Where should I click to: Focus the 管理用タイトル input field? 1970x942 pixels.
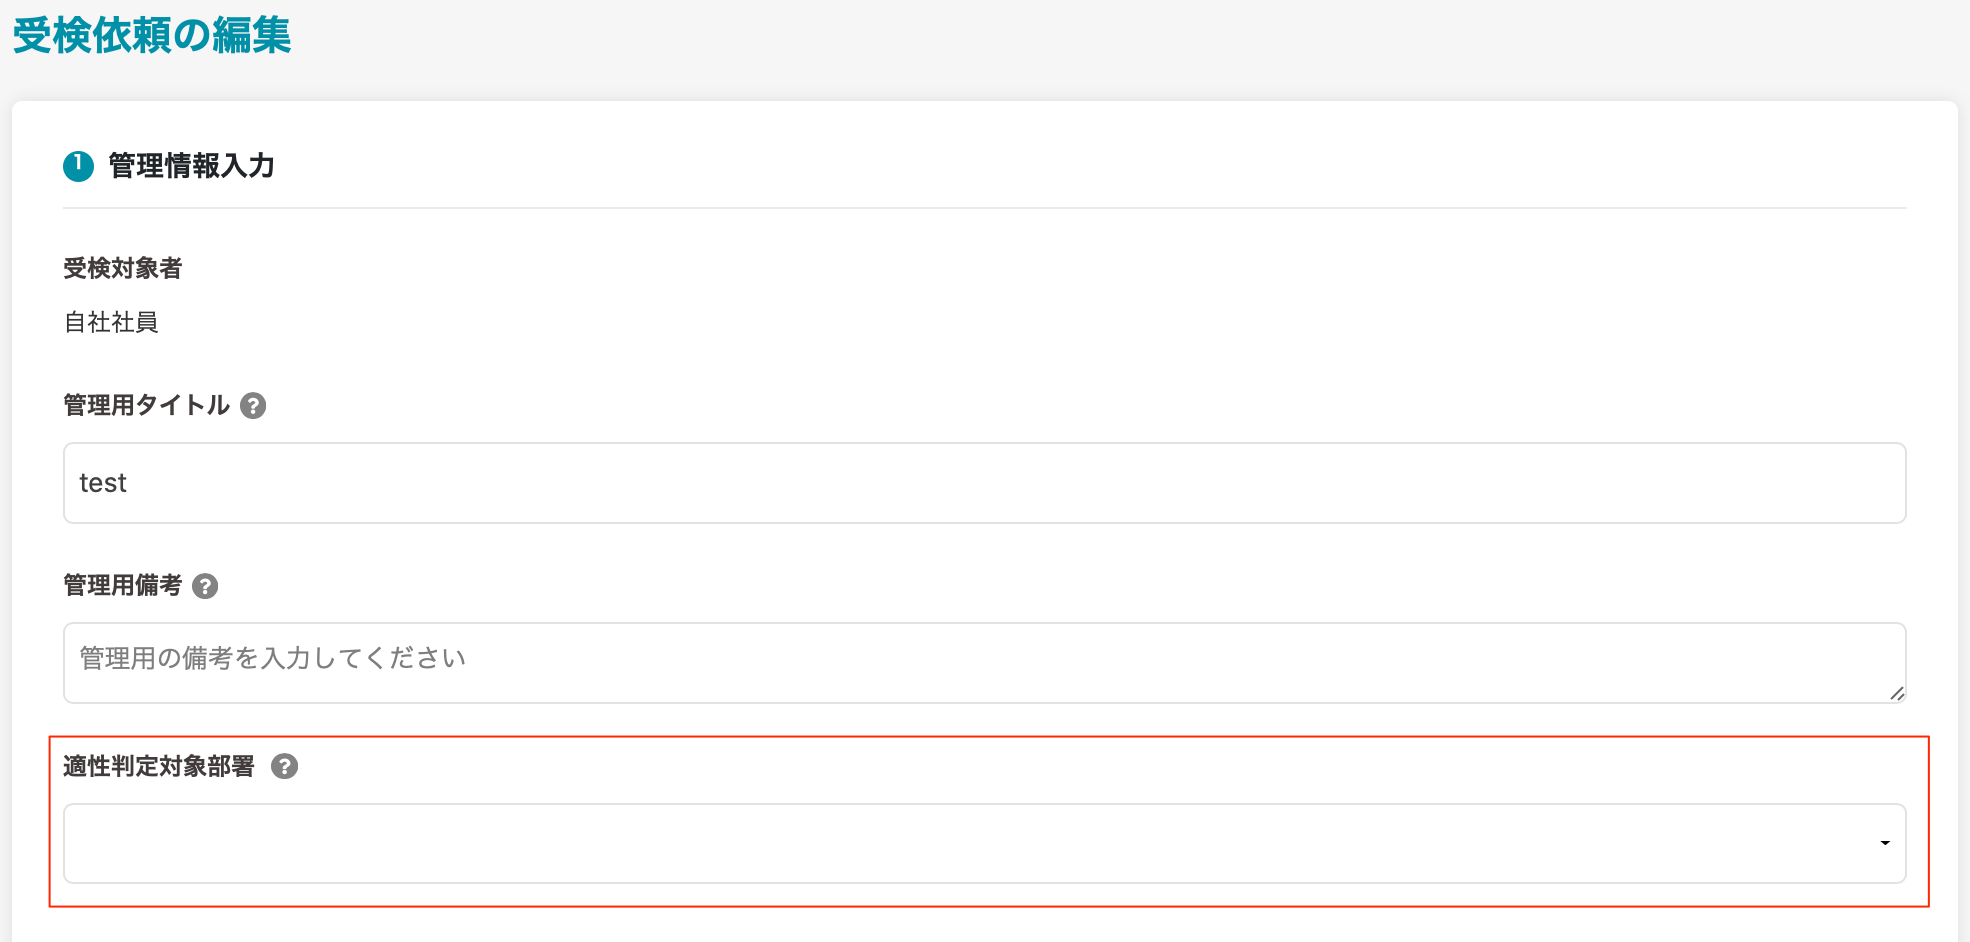tap(984, 483)
